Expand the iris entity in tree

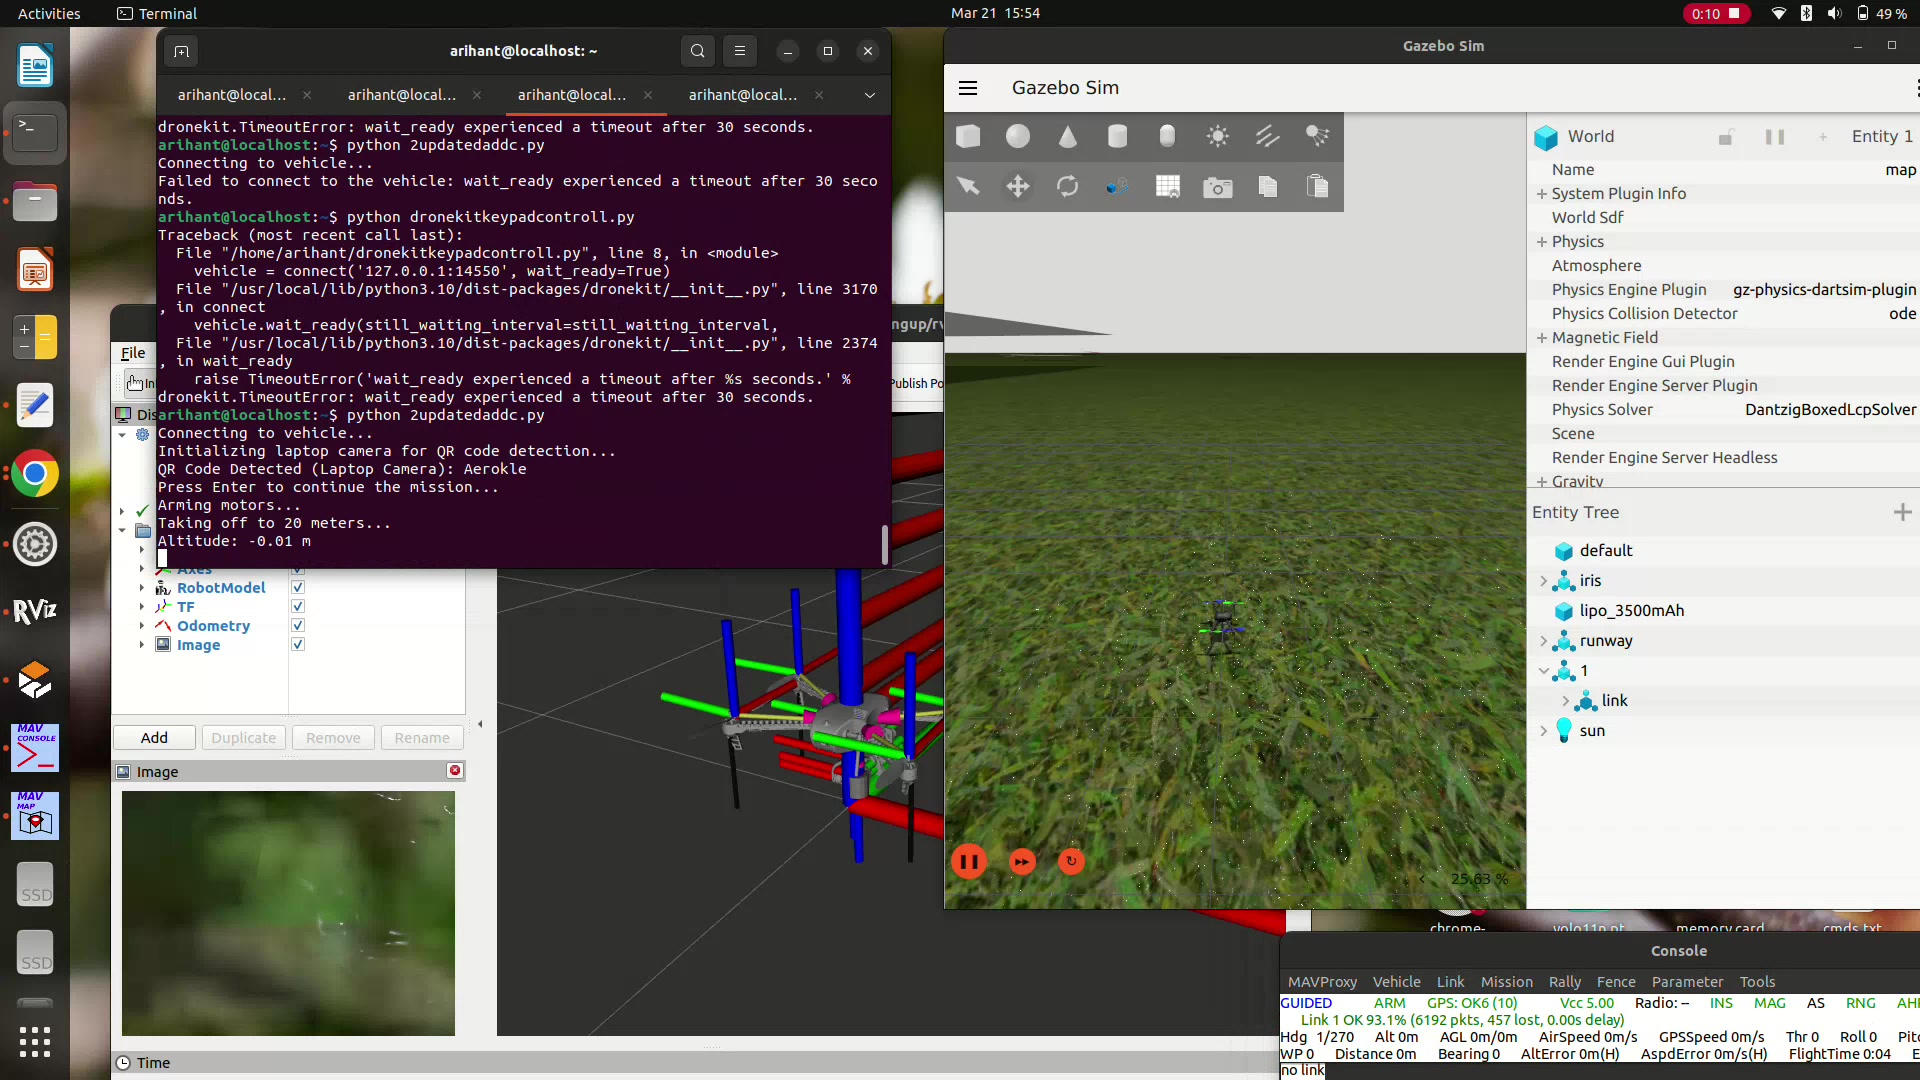point(1544,581)
